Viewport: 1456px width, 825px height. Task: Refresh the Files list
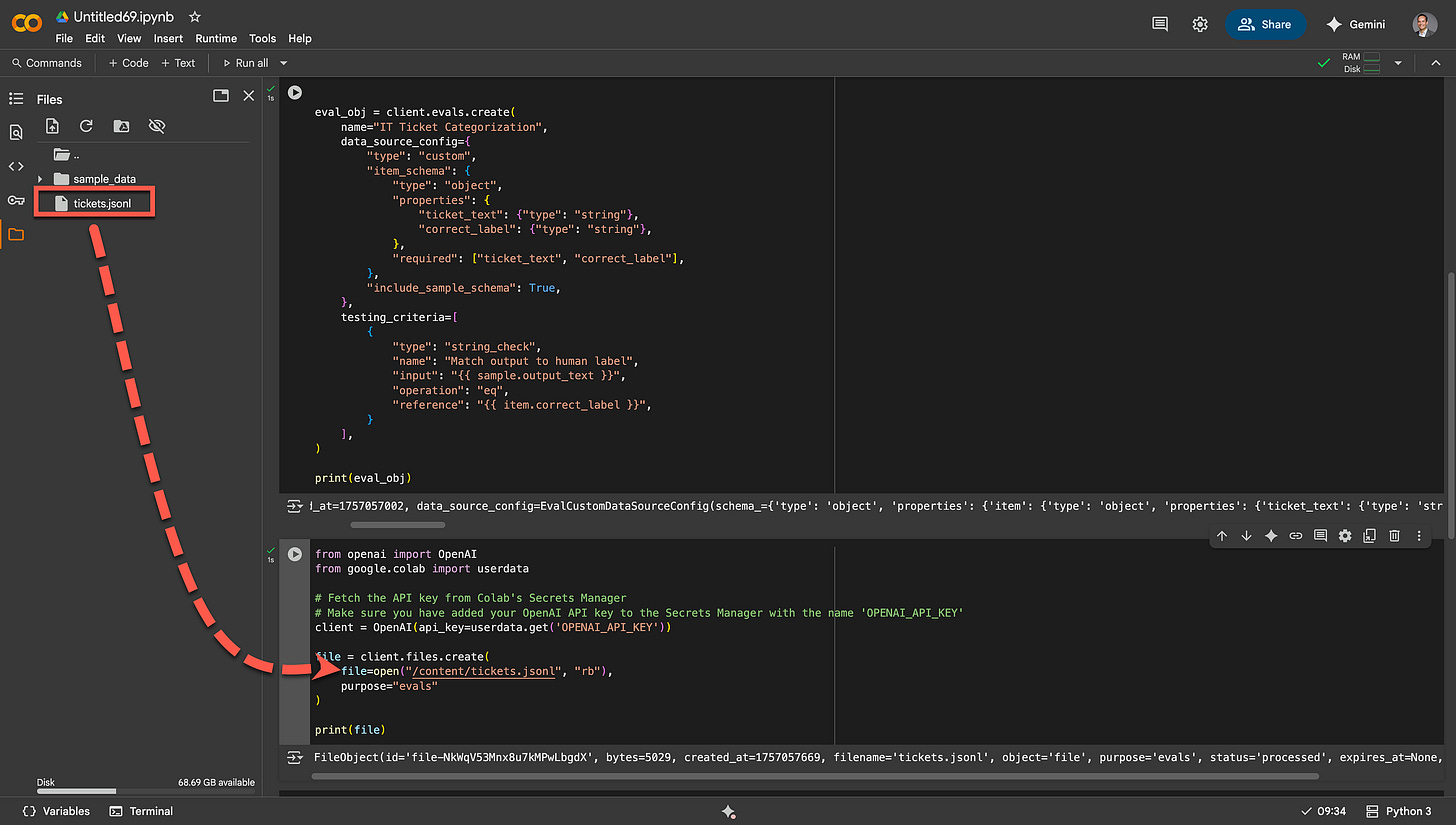86,126
